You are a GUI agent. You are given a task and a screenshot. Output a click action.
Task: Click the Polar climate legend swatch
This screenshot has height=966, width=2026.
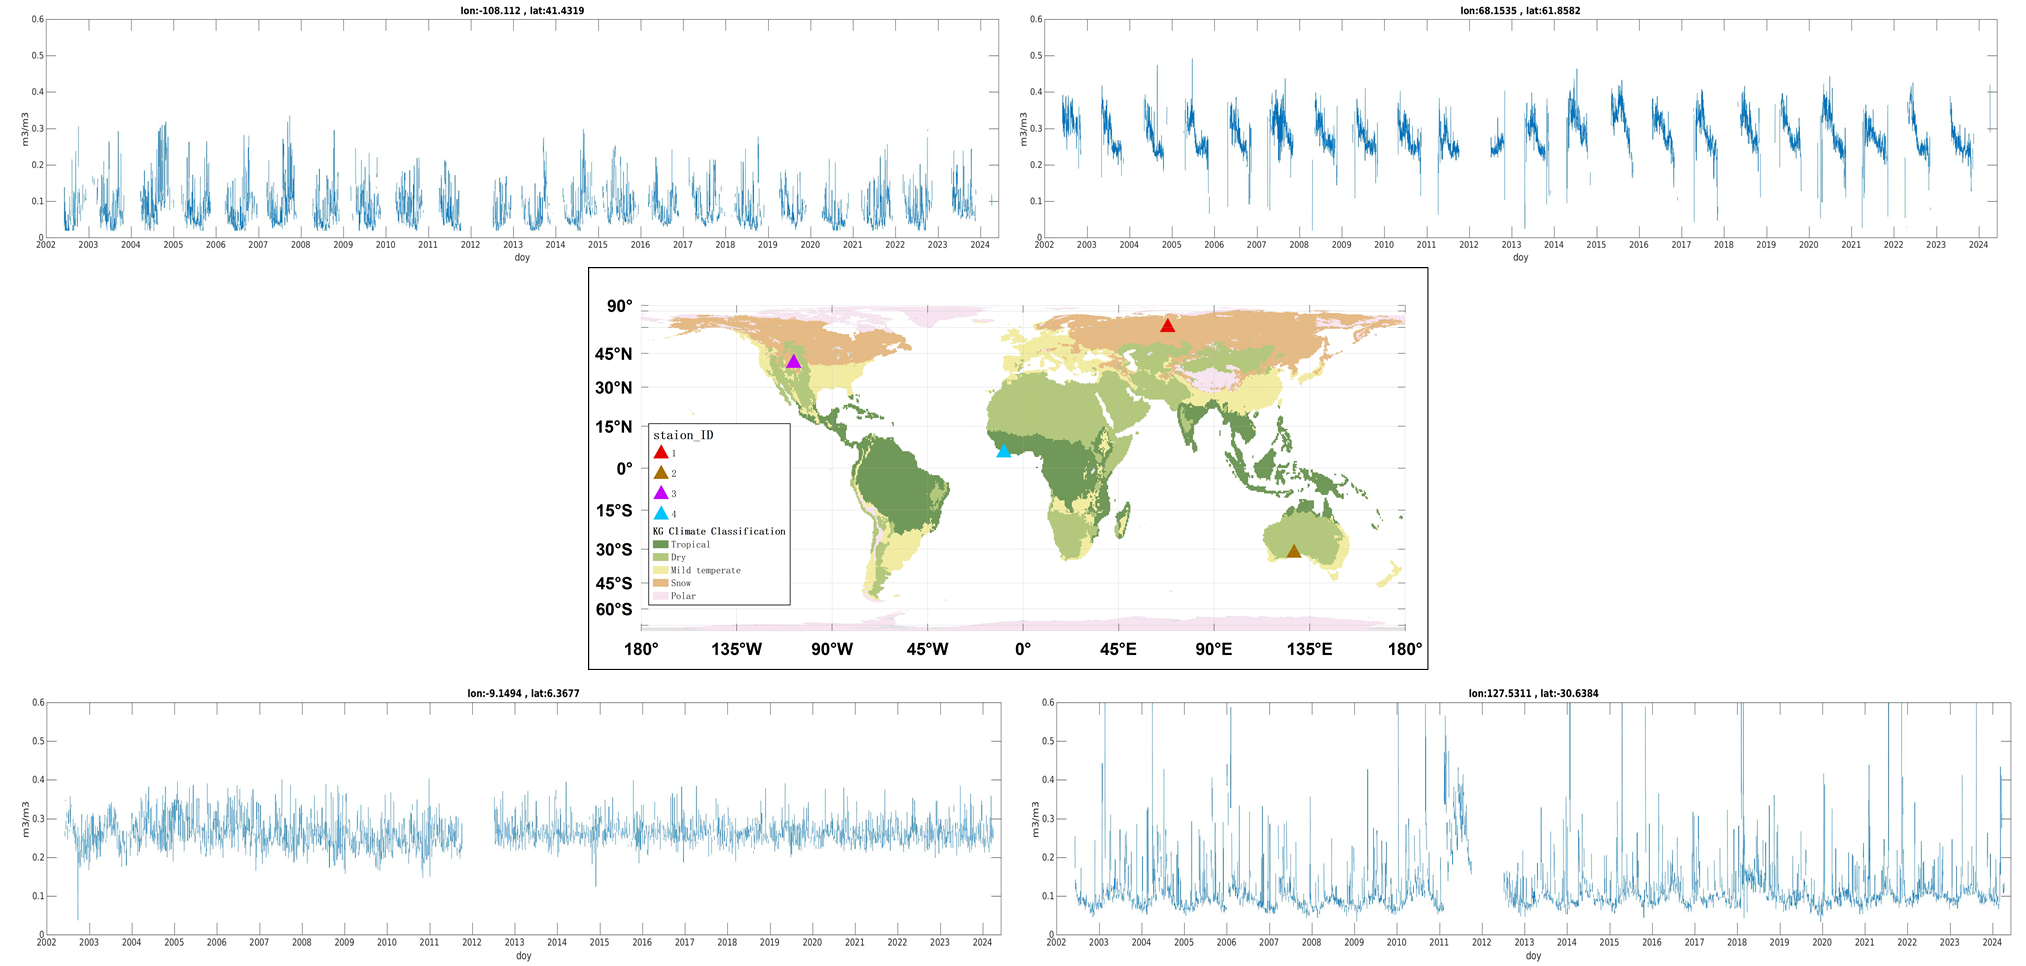click(660, 596)
